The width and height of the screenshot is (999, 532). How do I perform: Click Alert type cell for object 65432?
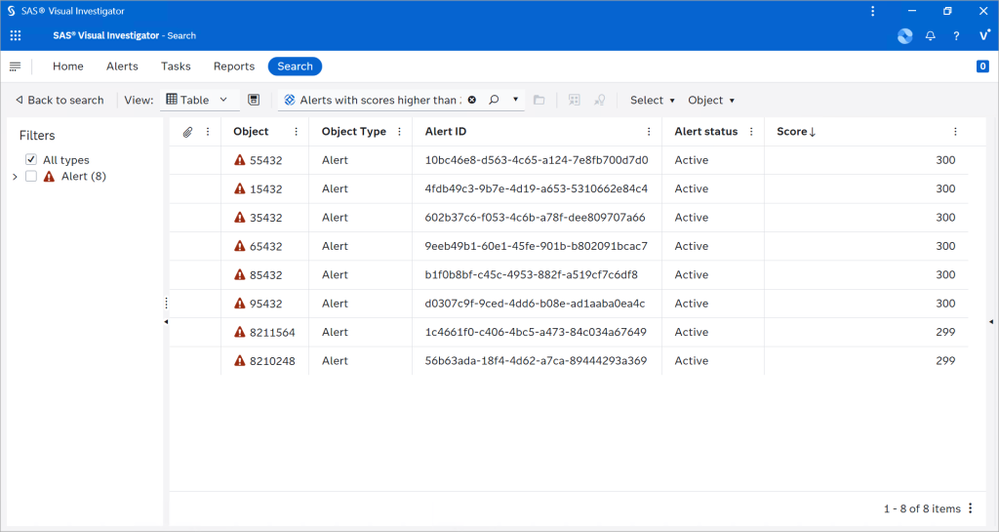(x=334, y=246)
